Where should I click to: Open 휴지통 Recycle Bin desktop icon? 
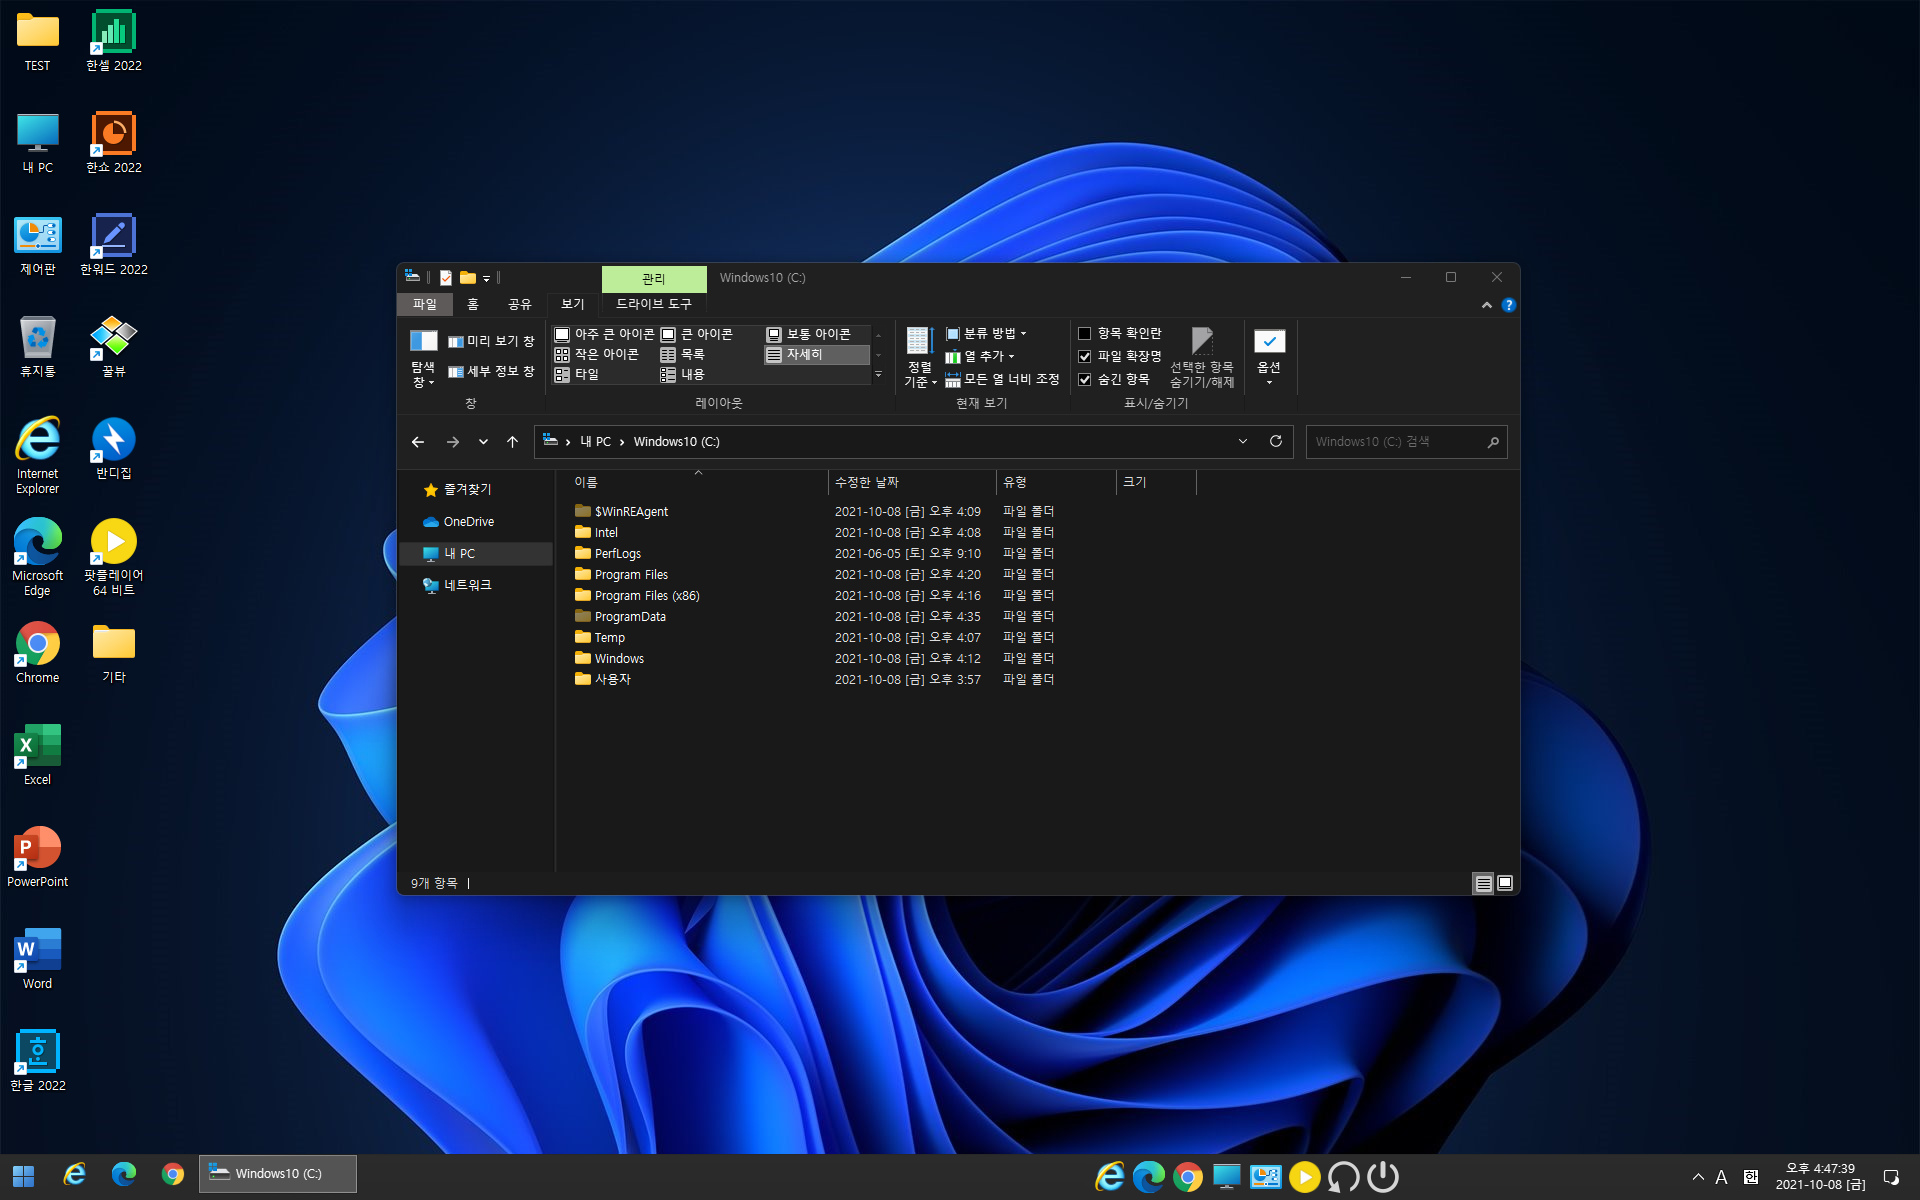point(38,347)
